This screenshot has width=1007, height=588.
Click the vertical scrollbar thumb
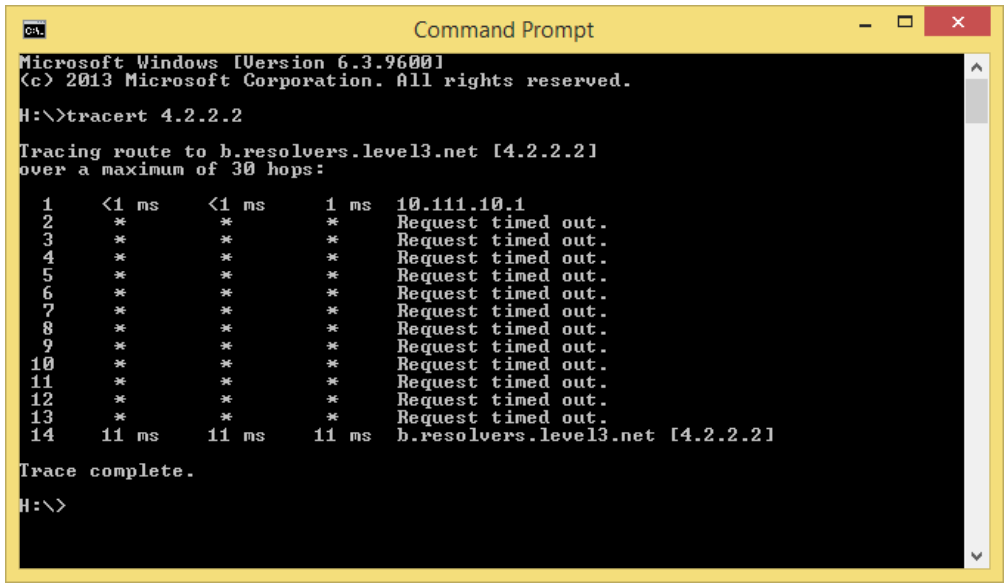tap(977, 101)
